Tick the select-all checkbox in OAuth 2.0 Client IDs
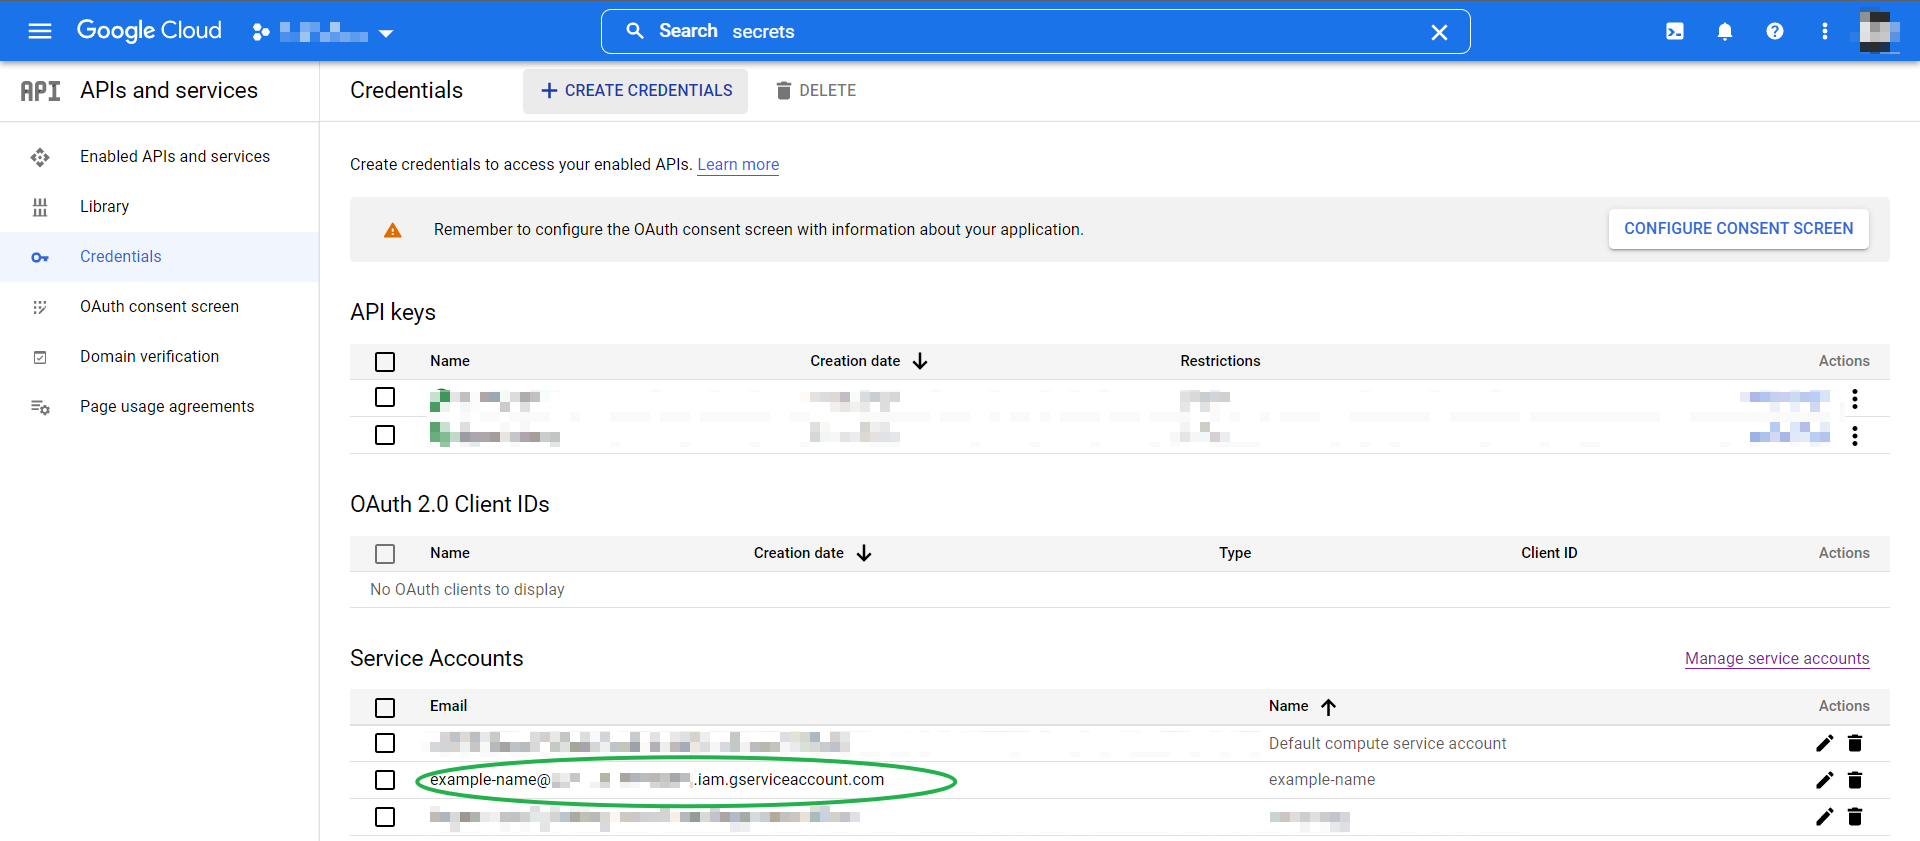This screenshot has width=1920, height=841. (385, 554)
